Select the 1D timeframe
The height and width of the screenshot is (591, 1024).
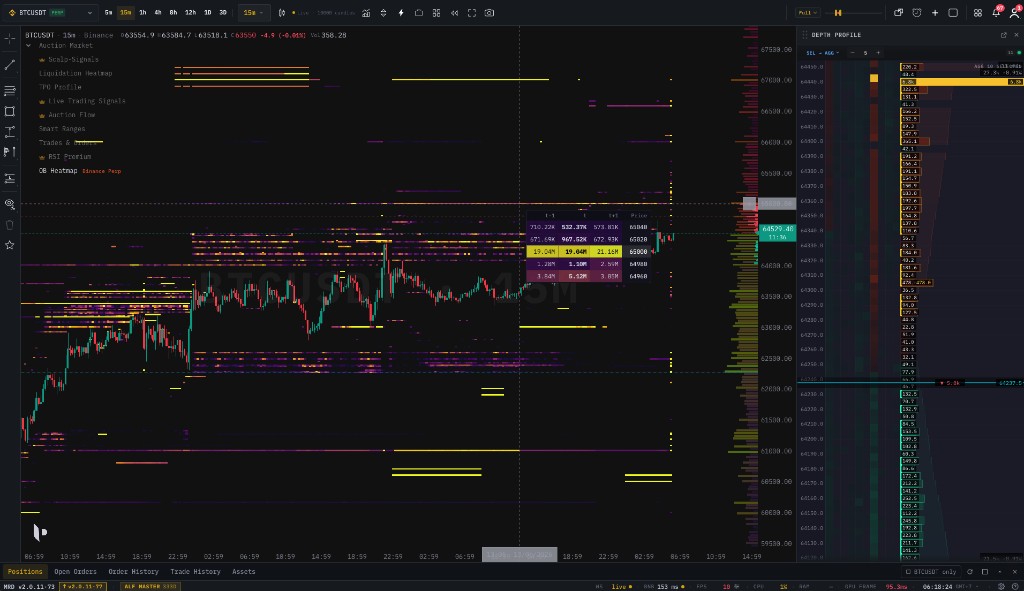(x=208, y=13)
